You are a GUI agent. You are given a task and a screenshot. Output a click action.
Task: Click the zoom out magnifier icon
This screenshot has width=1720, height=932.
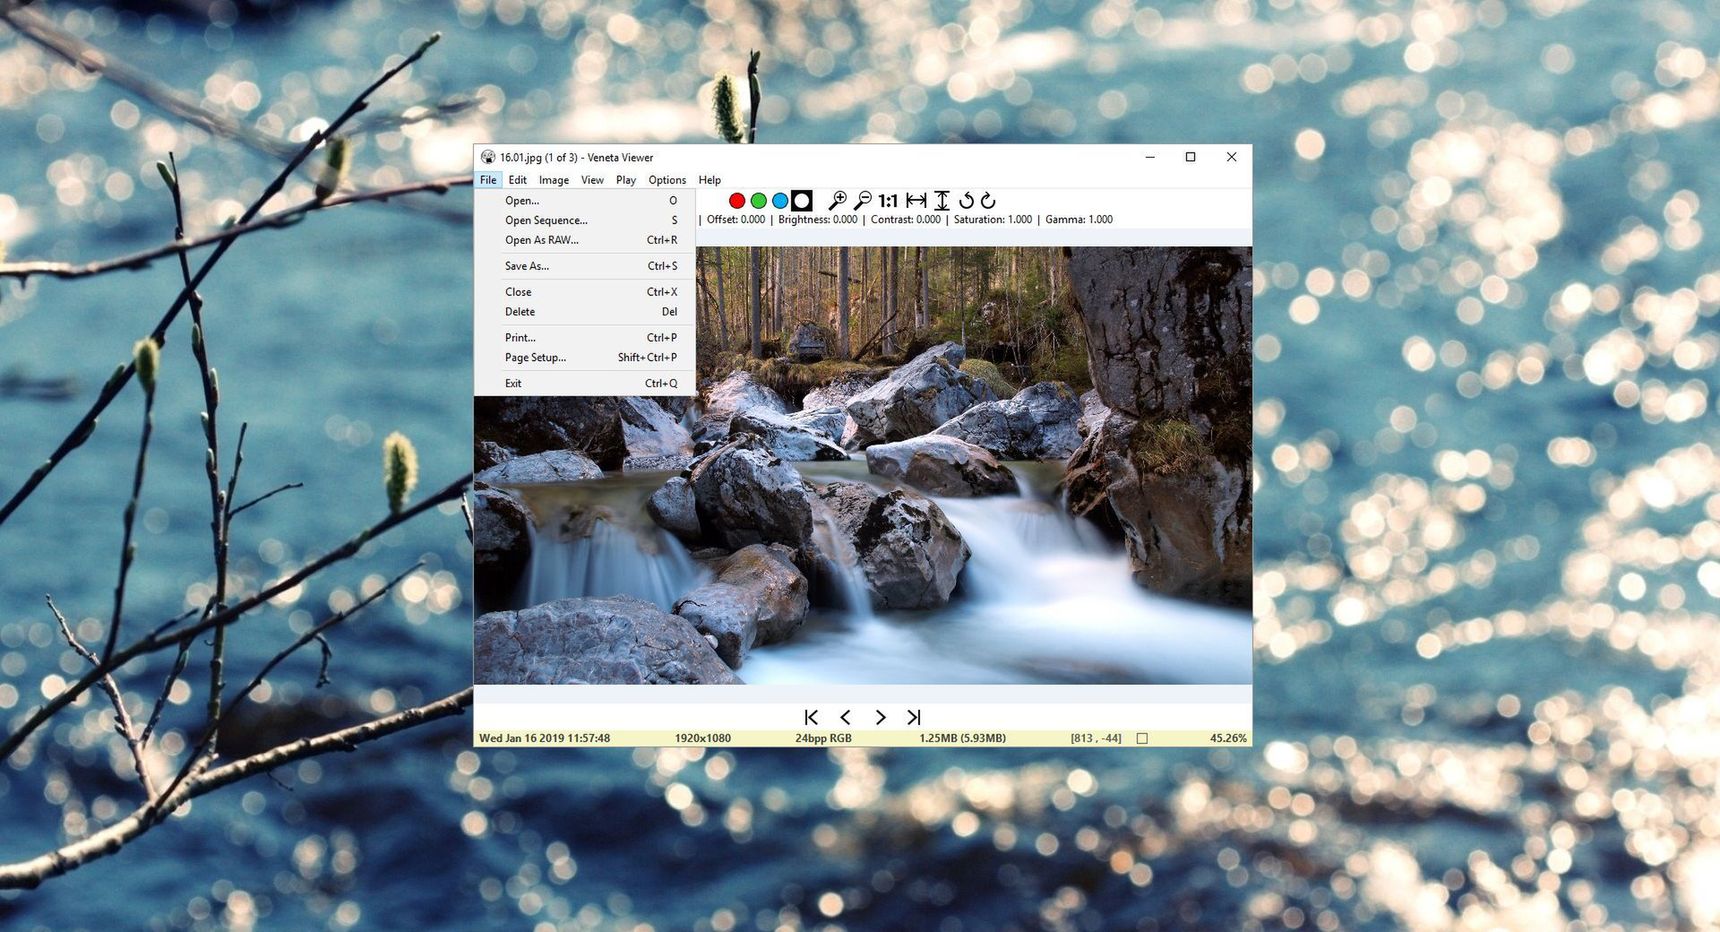[x=863, y=201]
